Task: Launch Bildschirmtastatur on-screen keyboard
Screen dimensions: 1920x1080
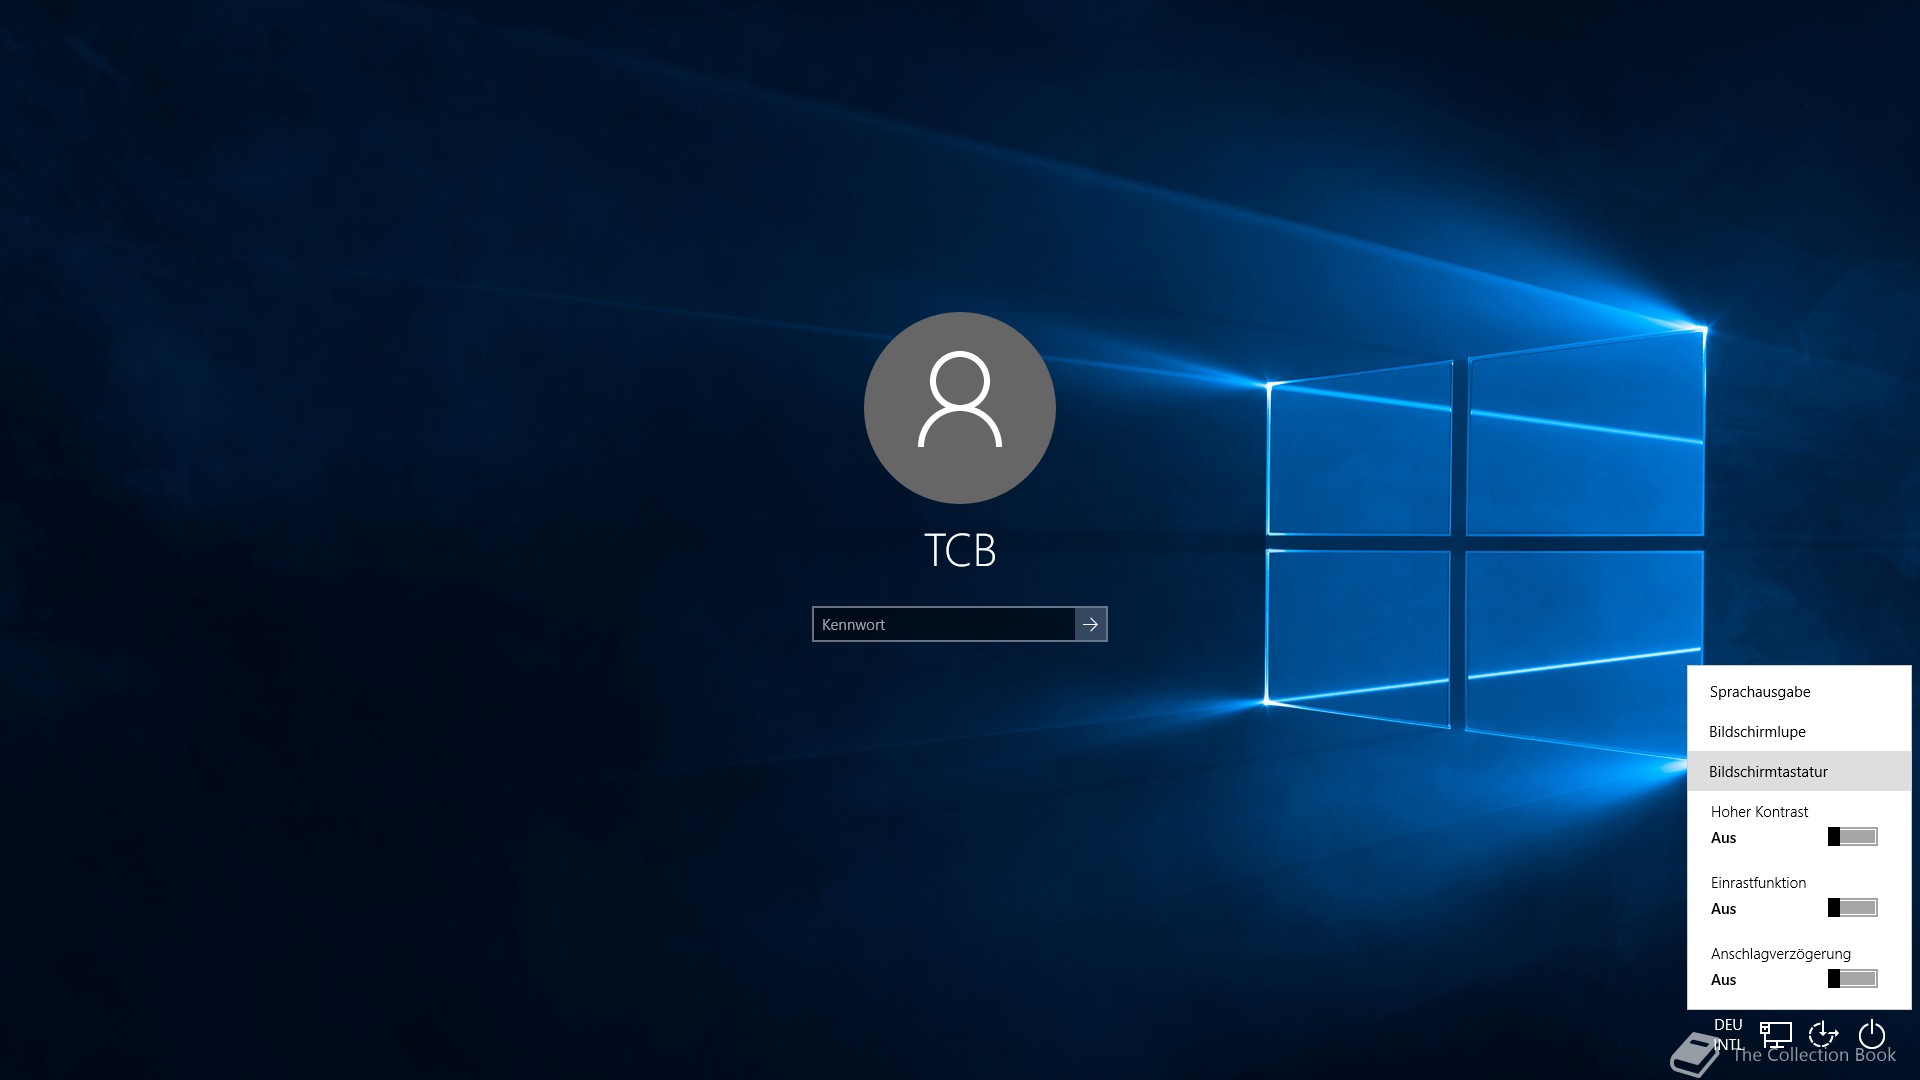Action: 1799,772
